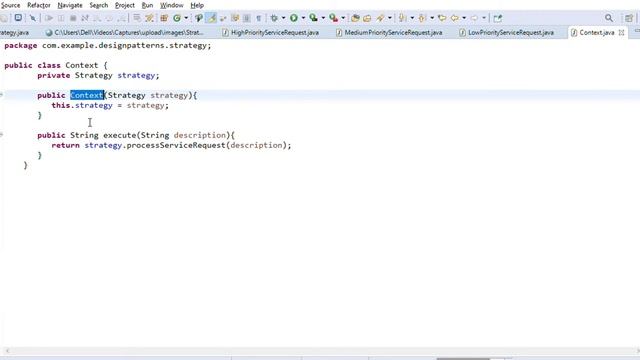Open the Back history dropdown arrow
The width and height of the screenshot is (640, 360).
coord(464,18)
